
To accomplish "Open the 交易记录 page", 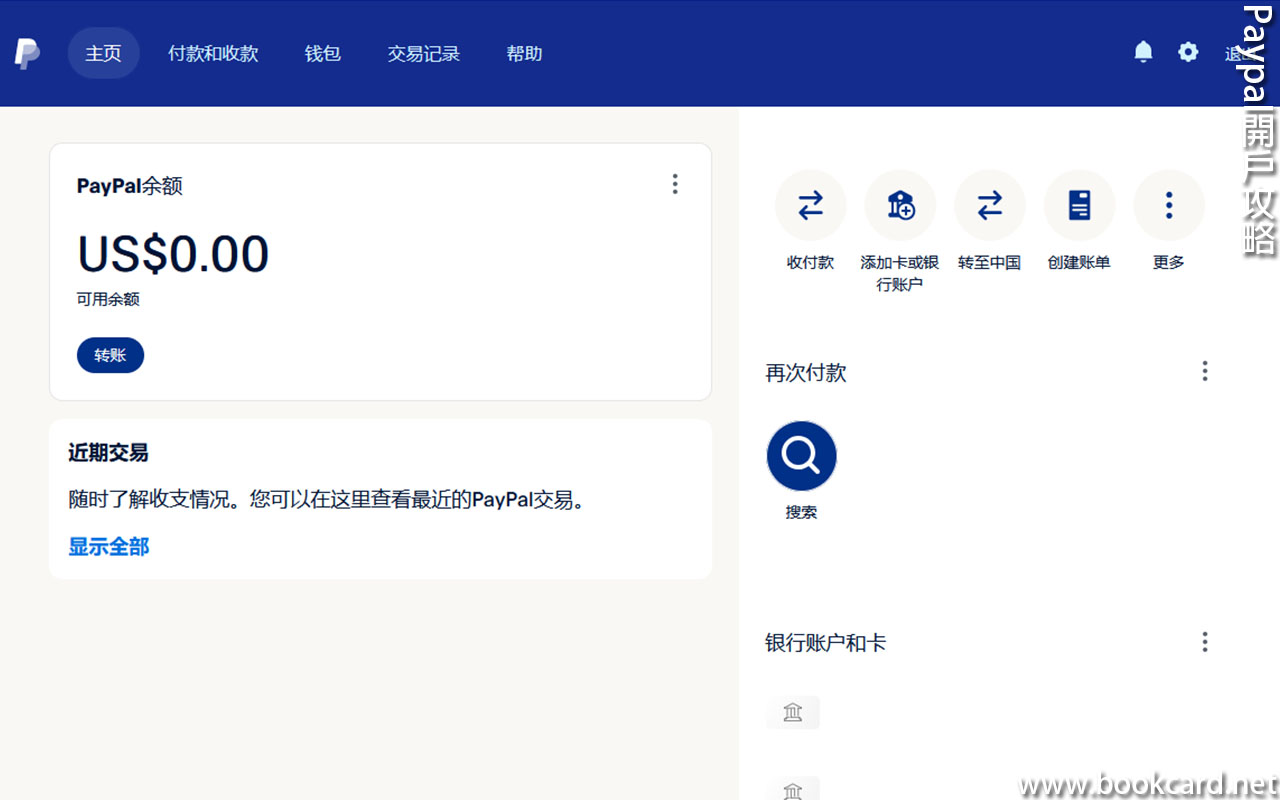I will tap(424, 53).
